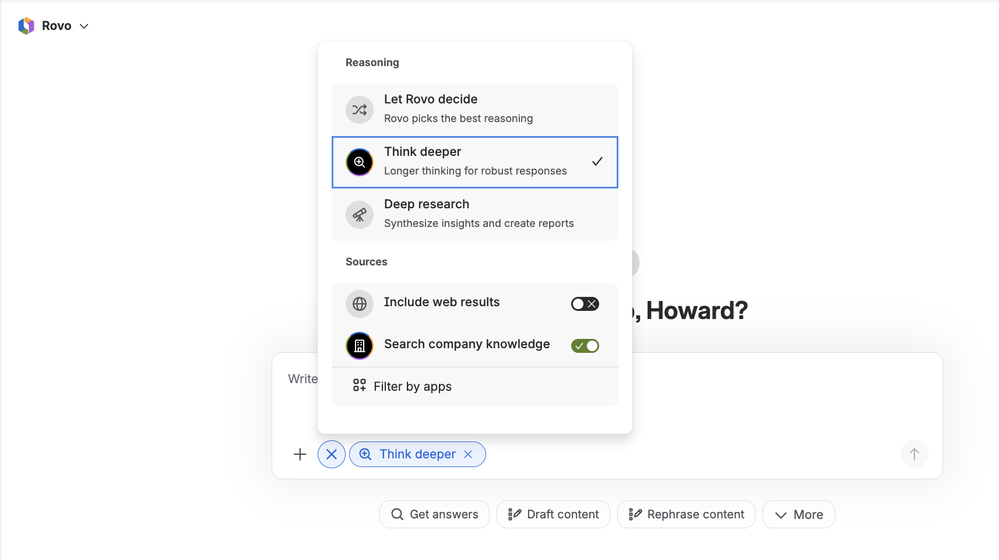The image size is (999, 560).
Task: Close the reasoning menu with round X button
Action: [x=331, y=454]
